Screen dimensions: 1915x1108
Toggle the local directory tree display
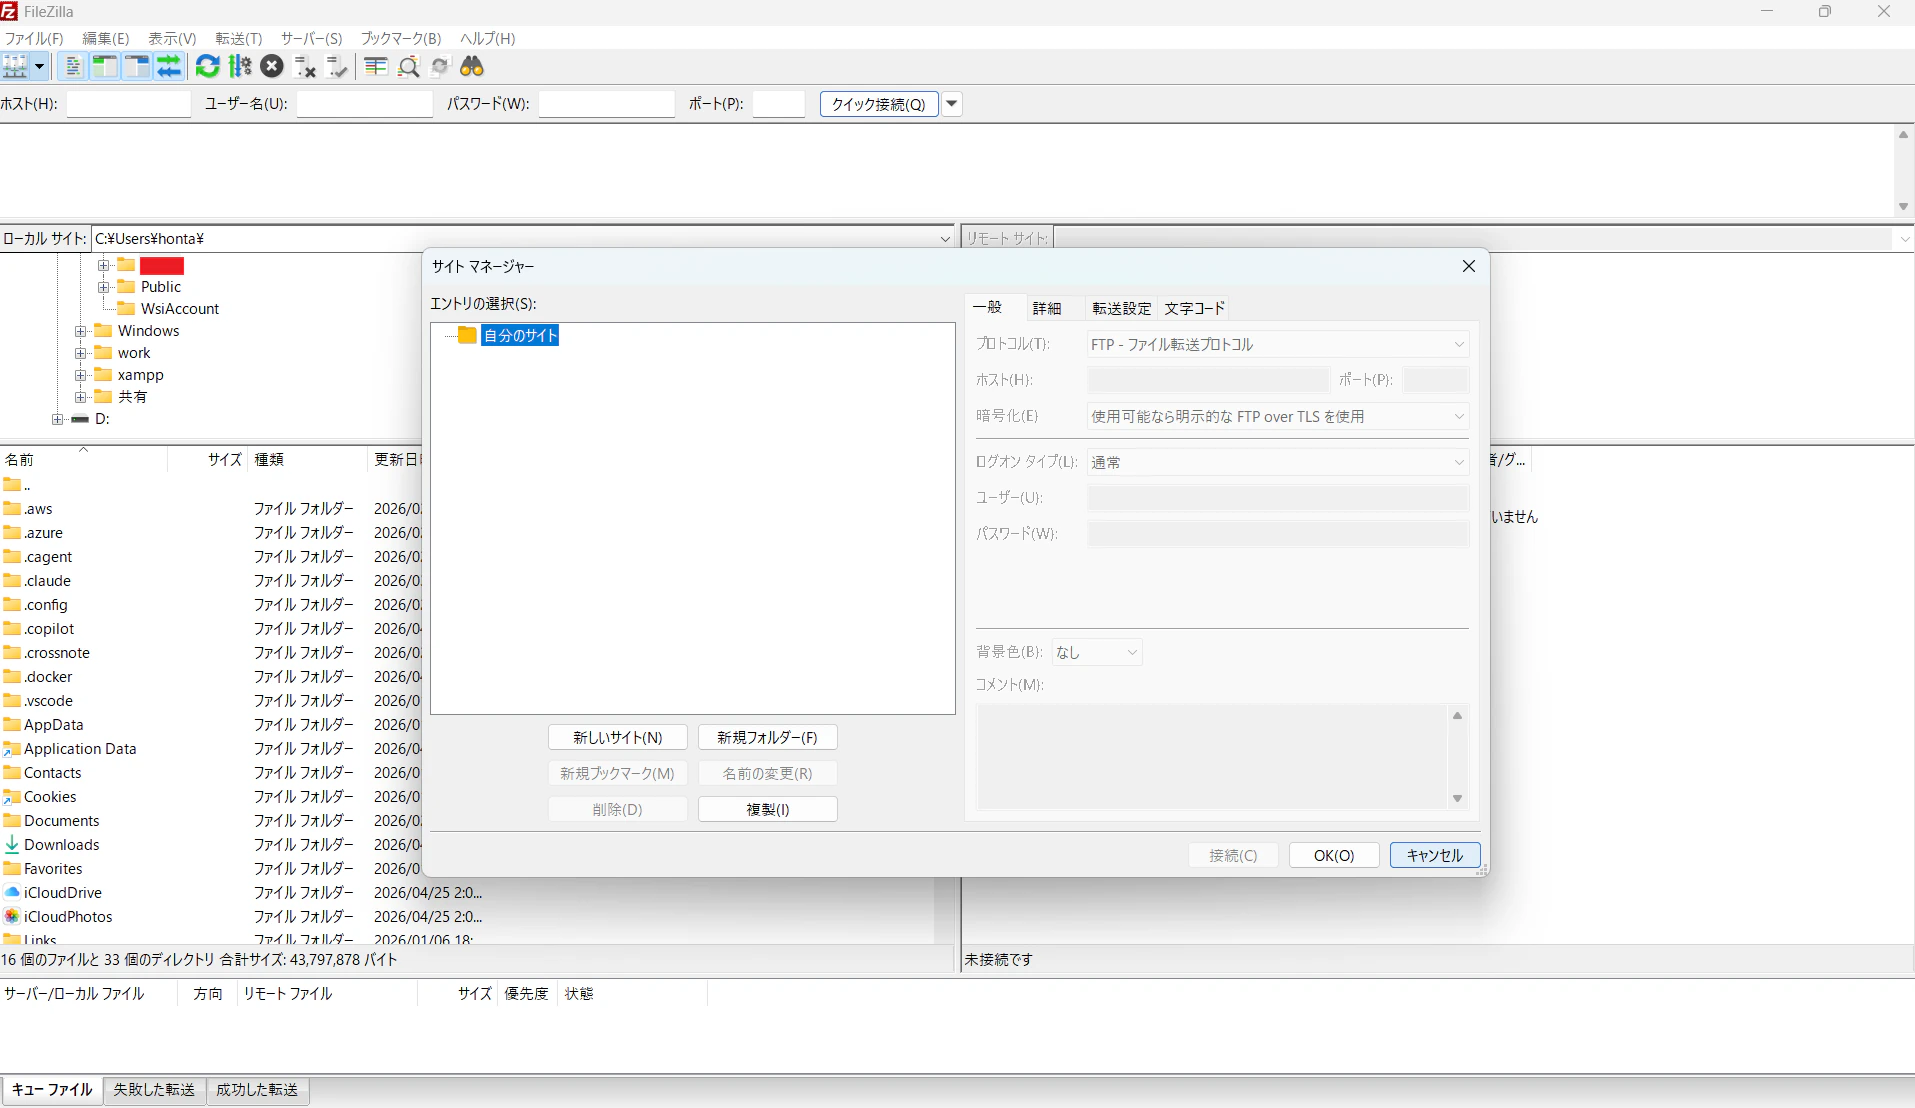pos(105,67)
